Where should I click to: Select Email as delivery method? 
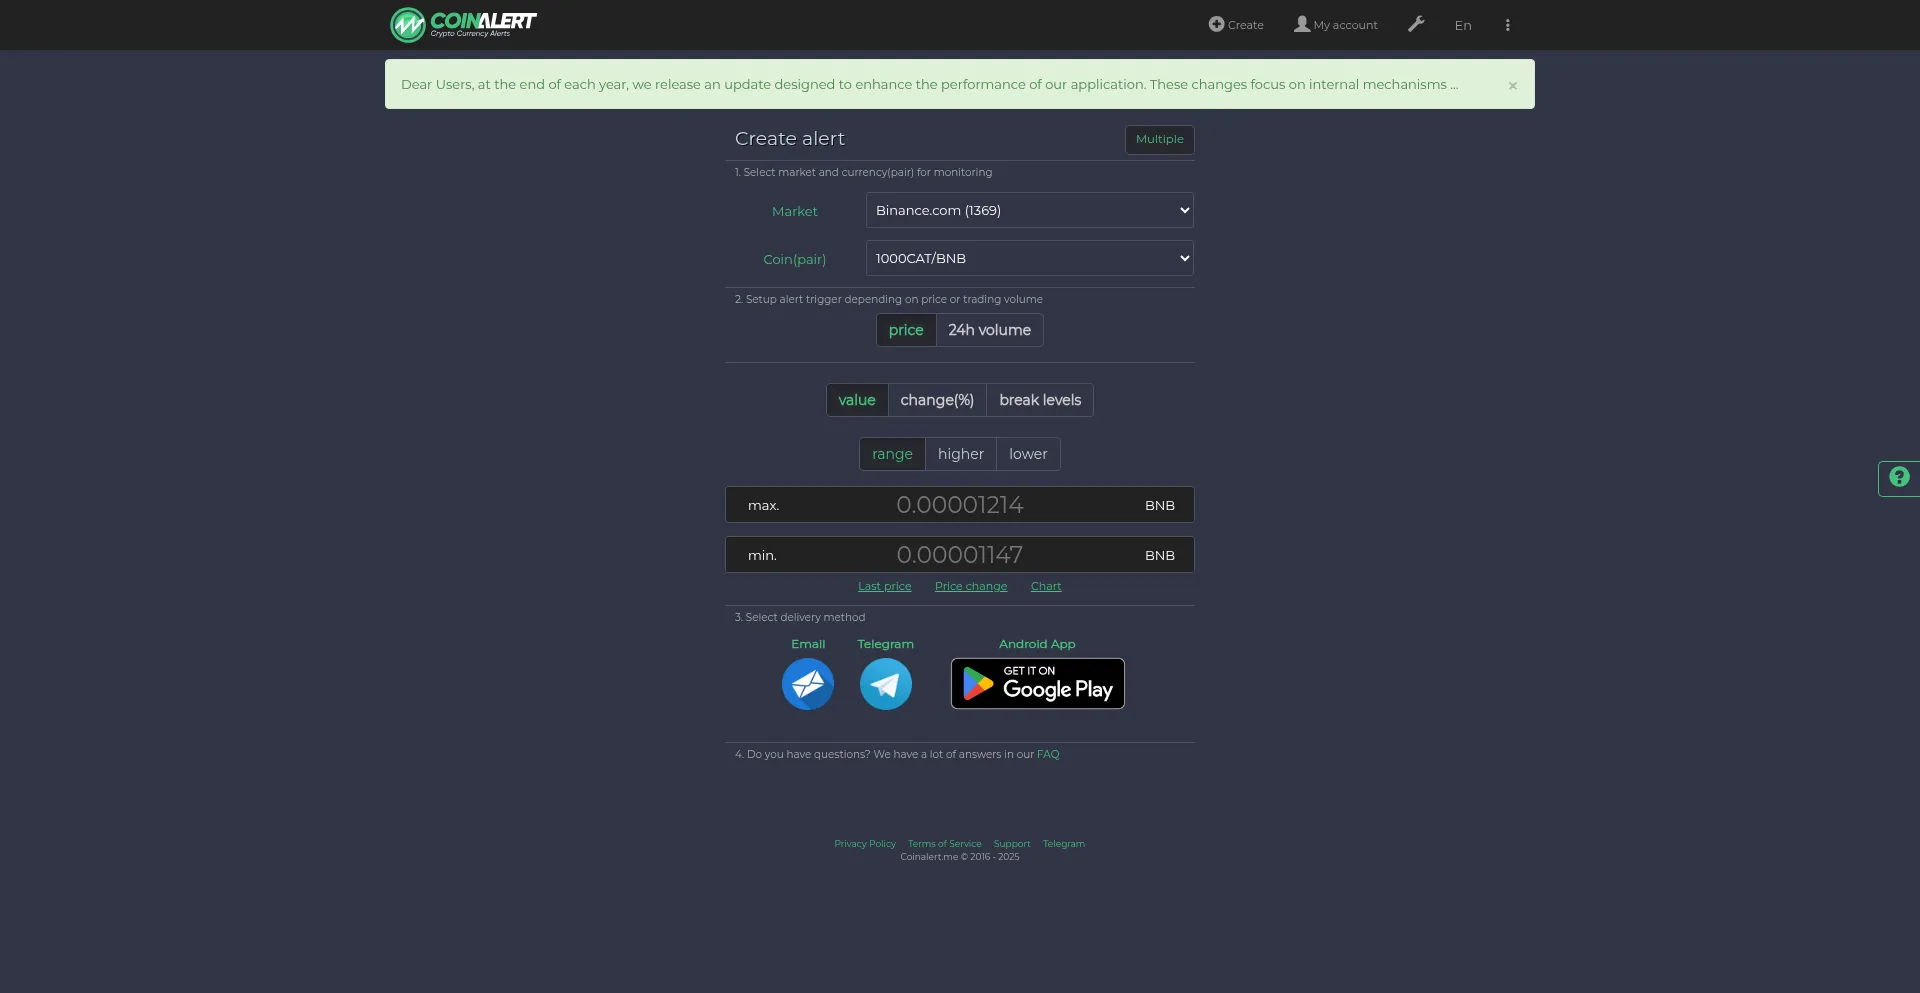pyautogui.click(x=808, y=684)
